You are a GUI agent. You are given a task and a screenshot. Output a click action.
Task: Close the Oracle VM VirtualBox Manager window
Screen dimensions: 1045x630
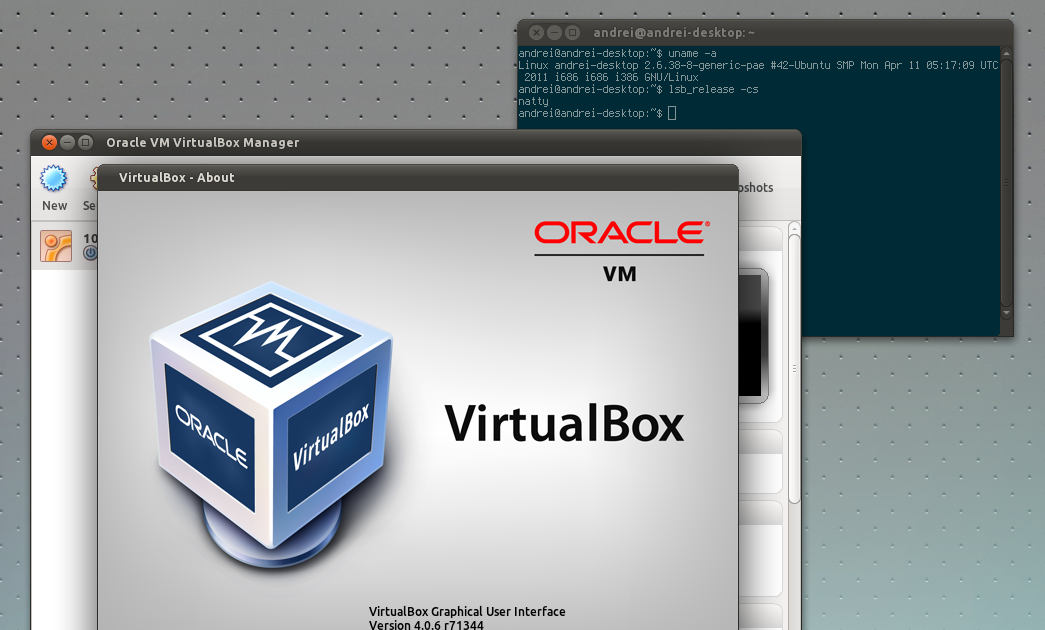tap(49, 142)
